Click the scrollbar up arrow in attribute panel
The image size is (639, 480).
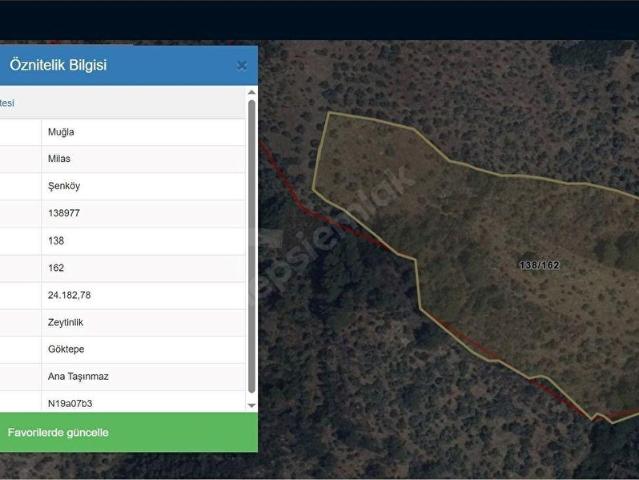point(252,92)
